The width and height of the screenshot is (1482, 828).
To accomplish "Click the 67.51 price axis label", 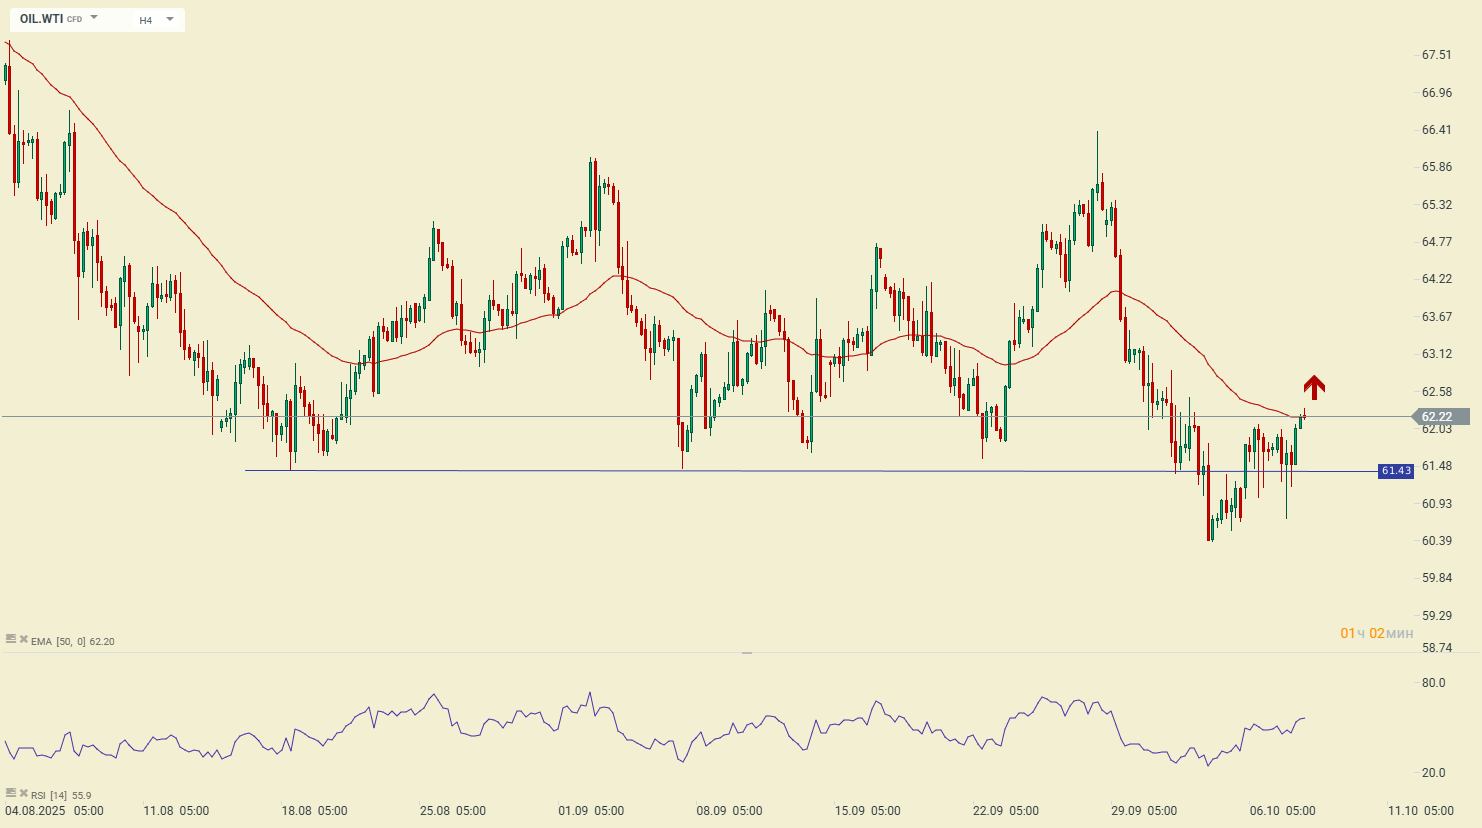I will tap(1436, 55).
